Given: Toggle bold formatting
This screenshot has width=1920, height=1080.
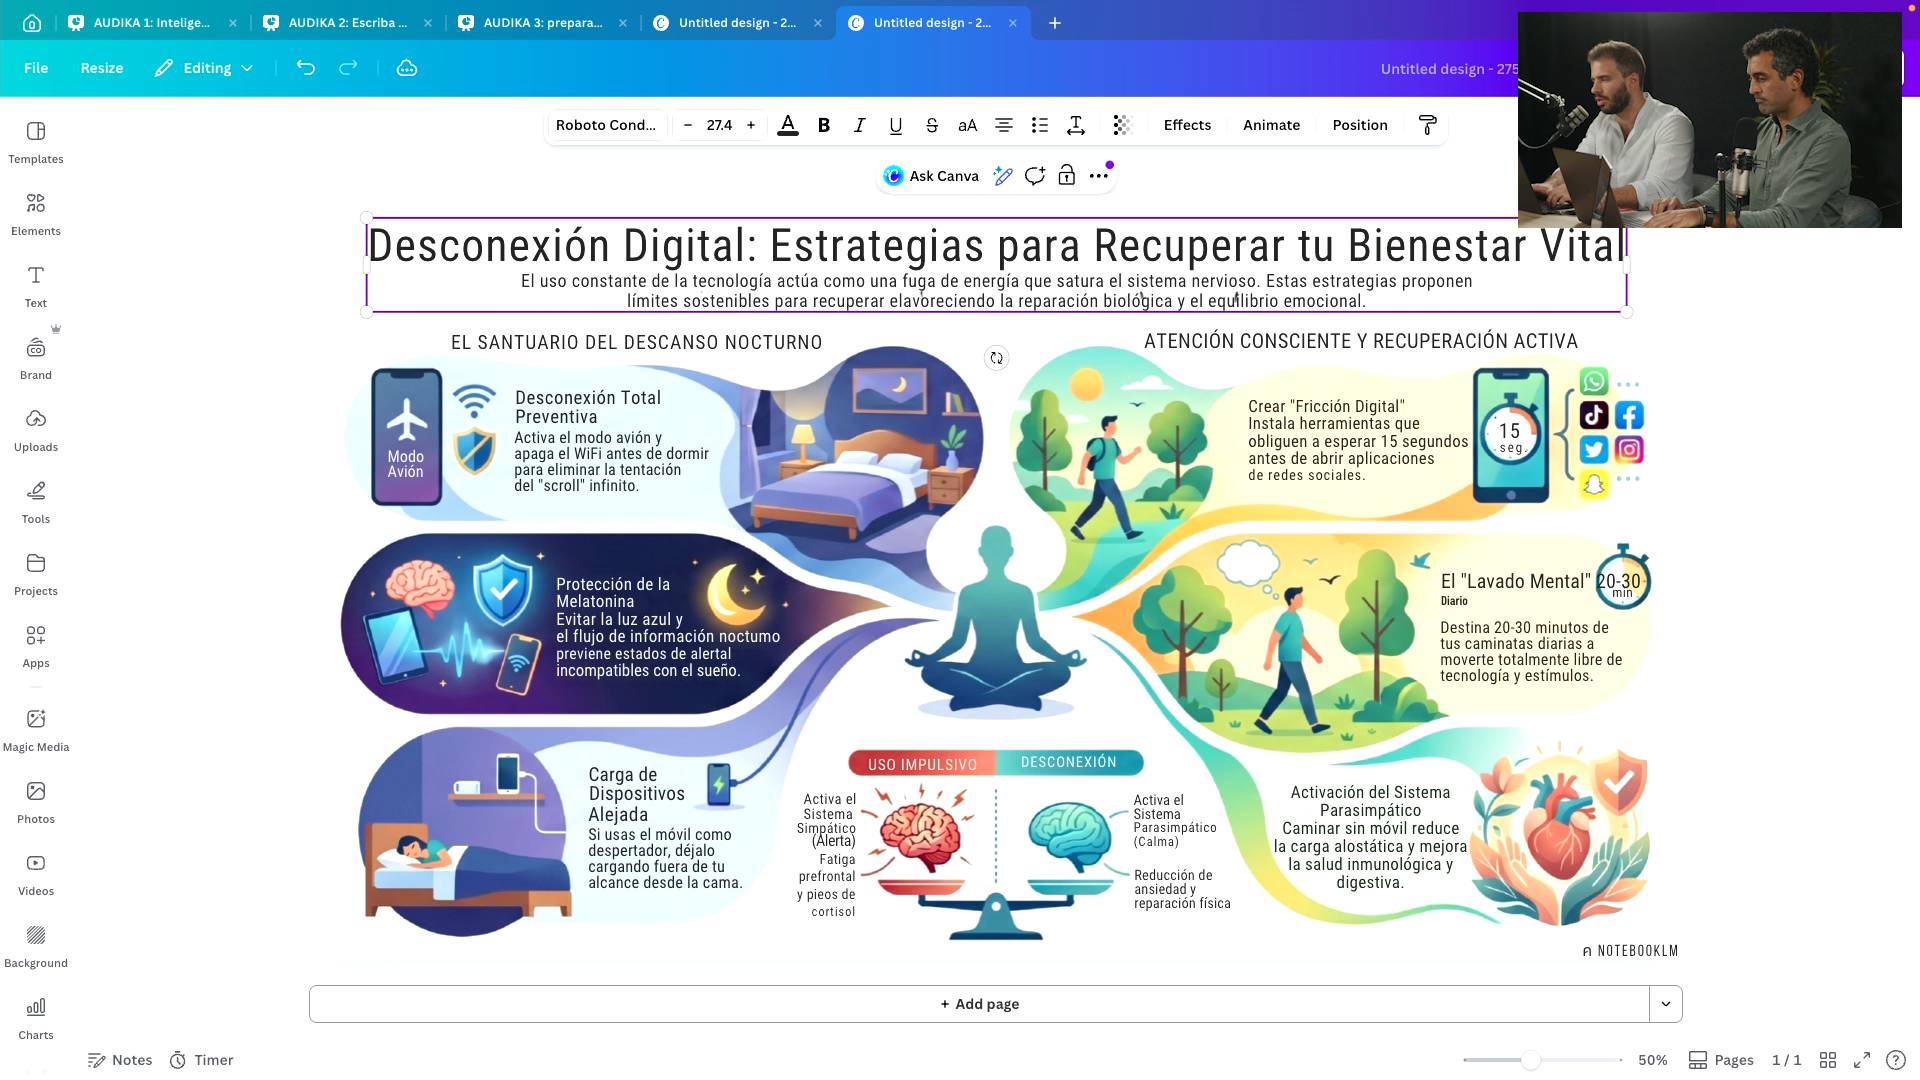Looking at the screenshot, I should coord(824,125).
